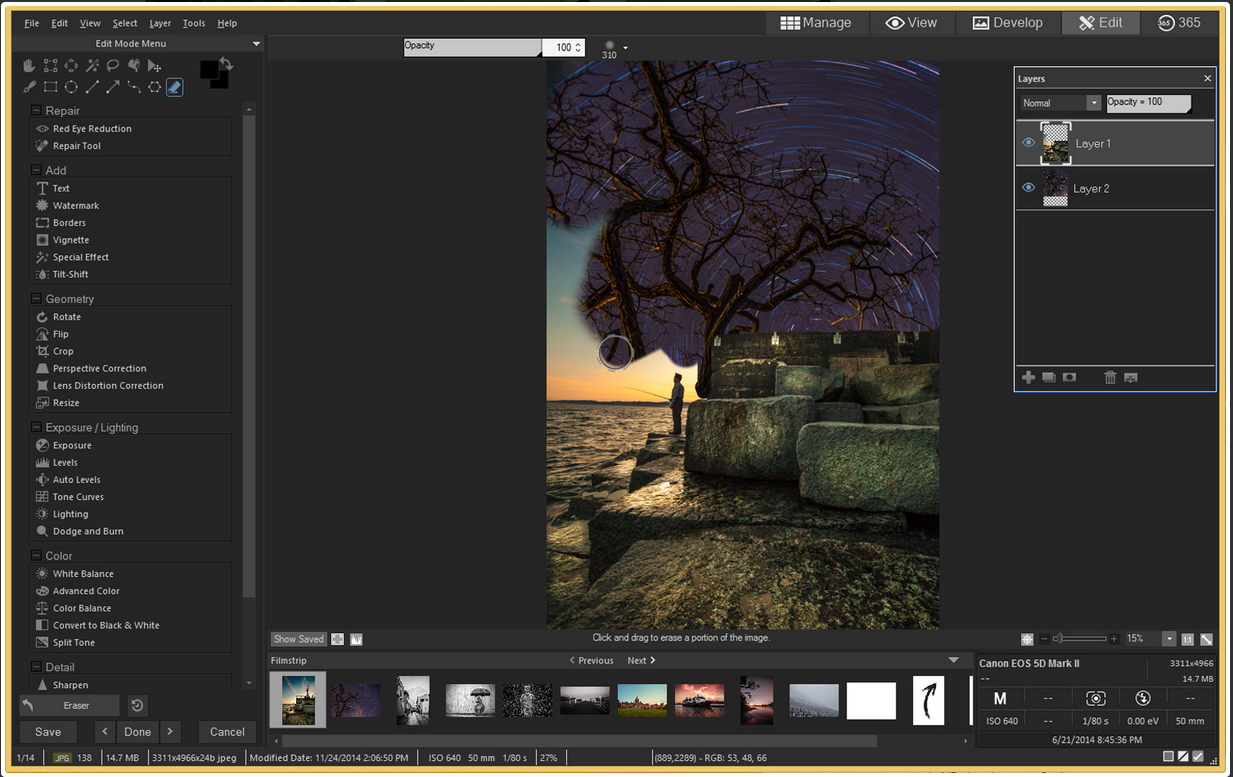Click the Save button
Viewport: 1233px width, 777px height.
[48, 732]
